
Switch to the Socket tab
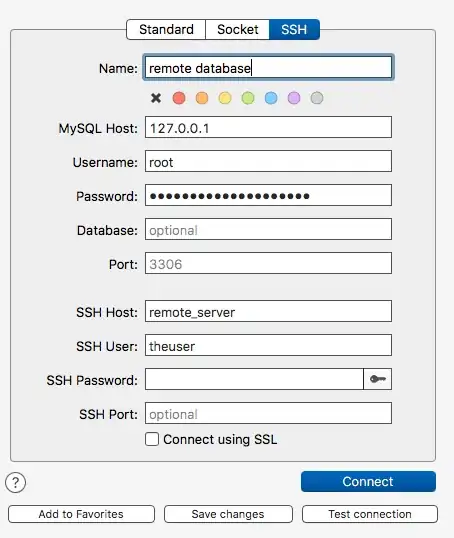[x=237, y=30]
